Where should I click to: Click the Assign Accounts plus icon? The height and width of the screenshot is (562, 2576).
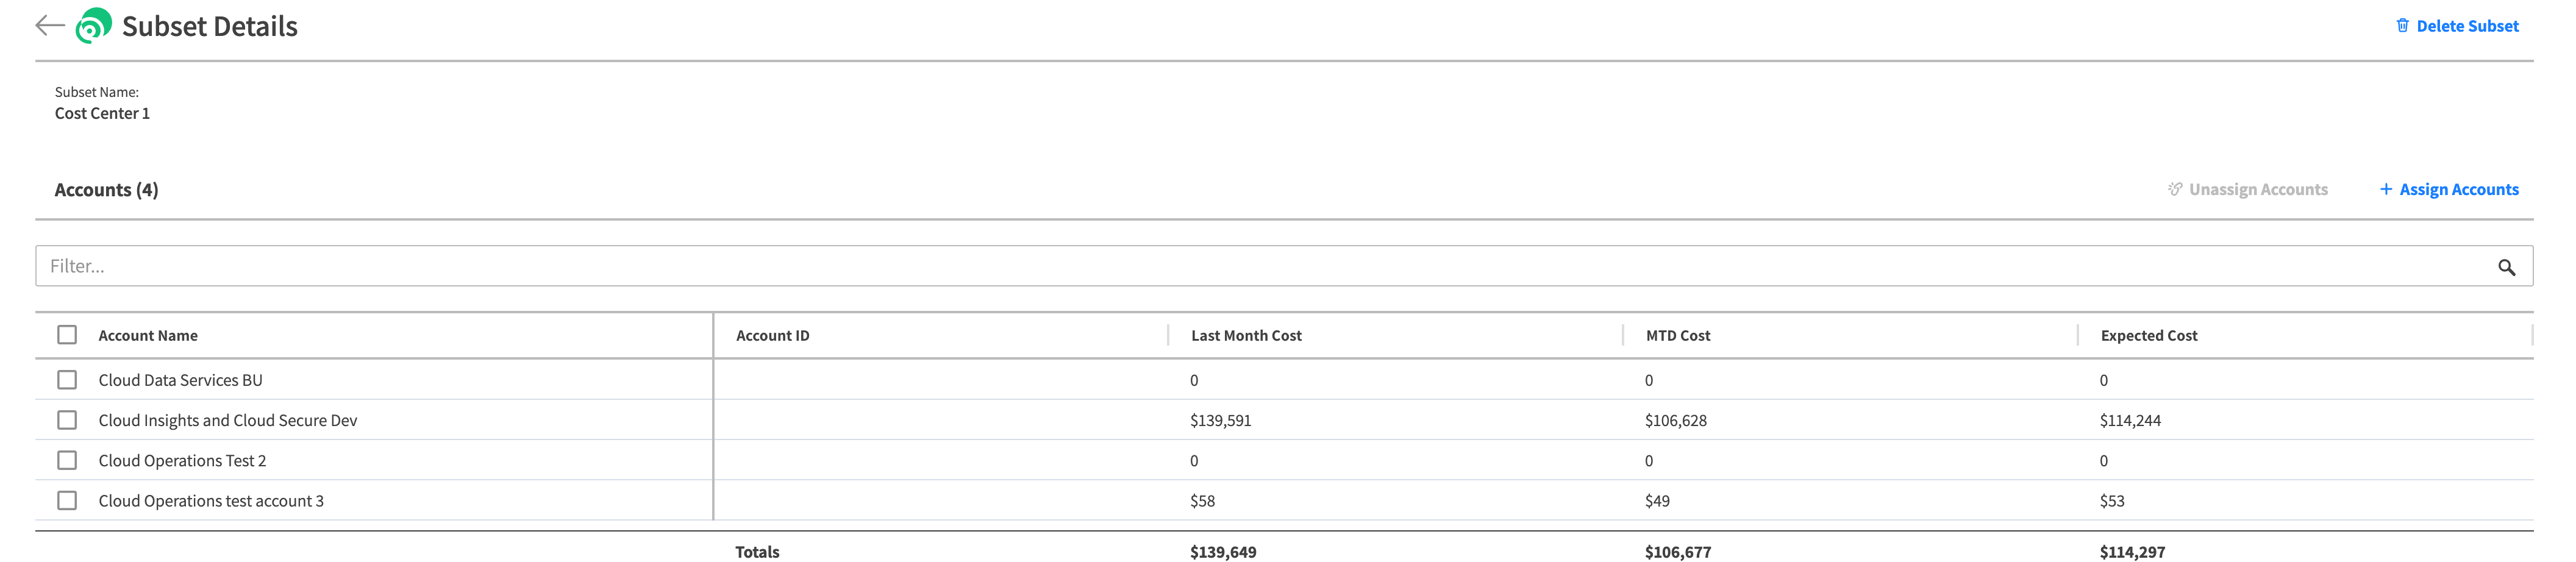pyautogui.click(x=2385, y=190)
